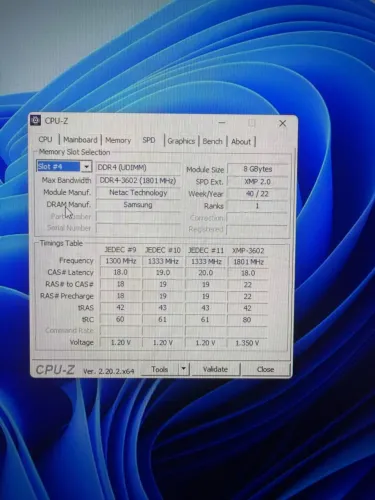Click the JEDEC #11 column header
This screenshot has height=500, width=375.
pos(206,250)
